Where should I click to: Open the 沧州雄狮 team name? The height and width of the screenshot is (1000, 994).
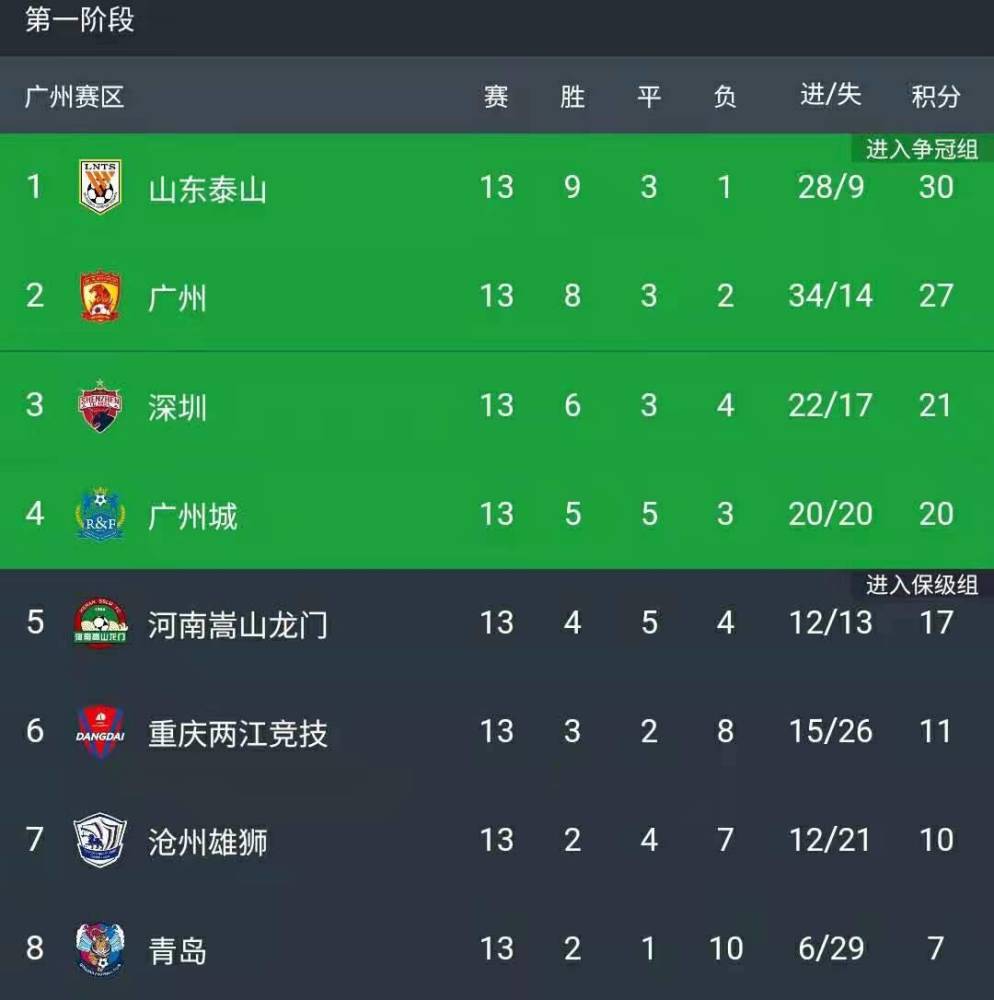pyautogui.click(x=208, y=842)
